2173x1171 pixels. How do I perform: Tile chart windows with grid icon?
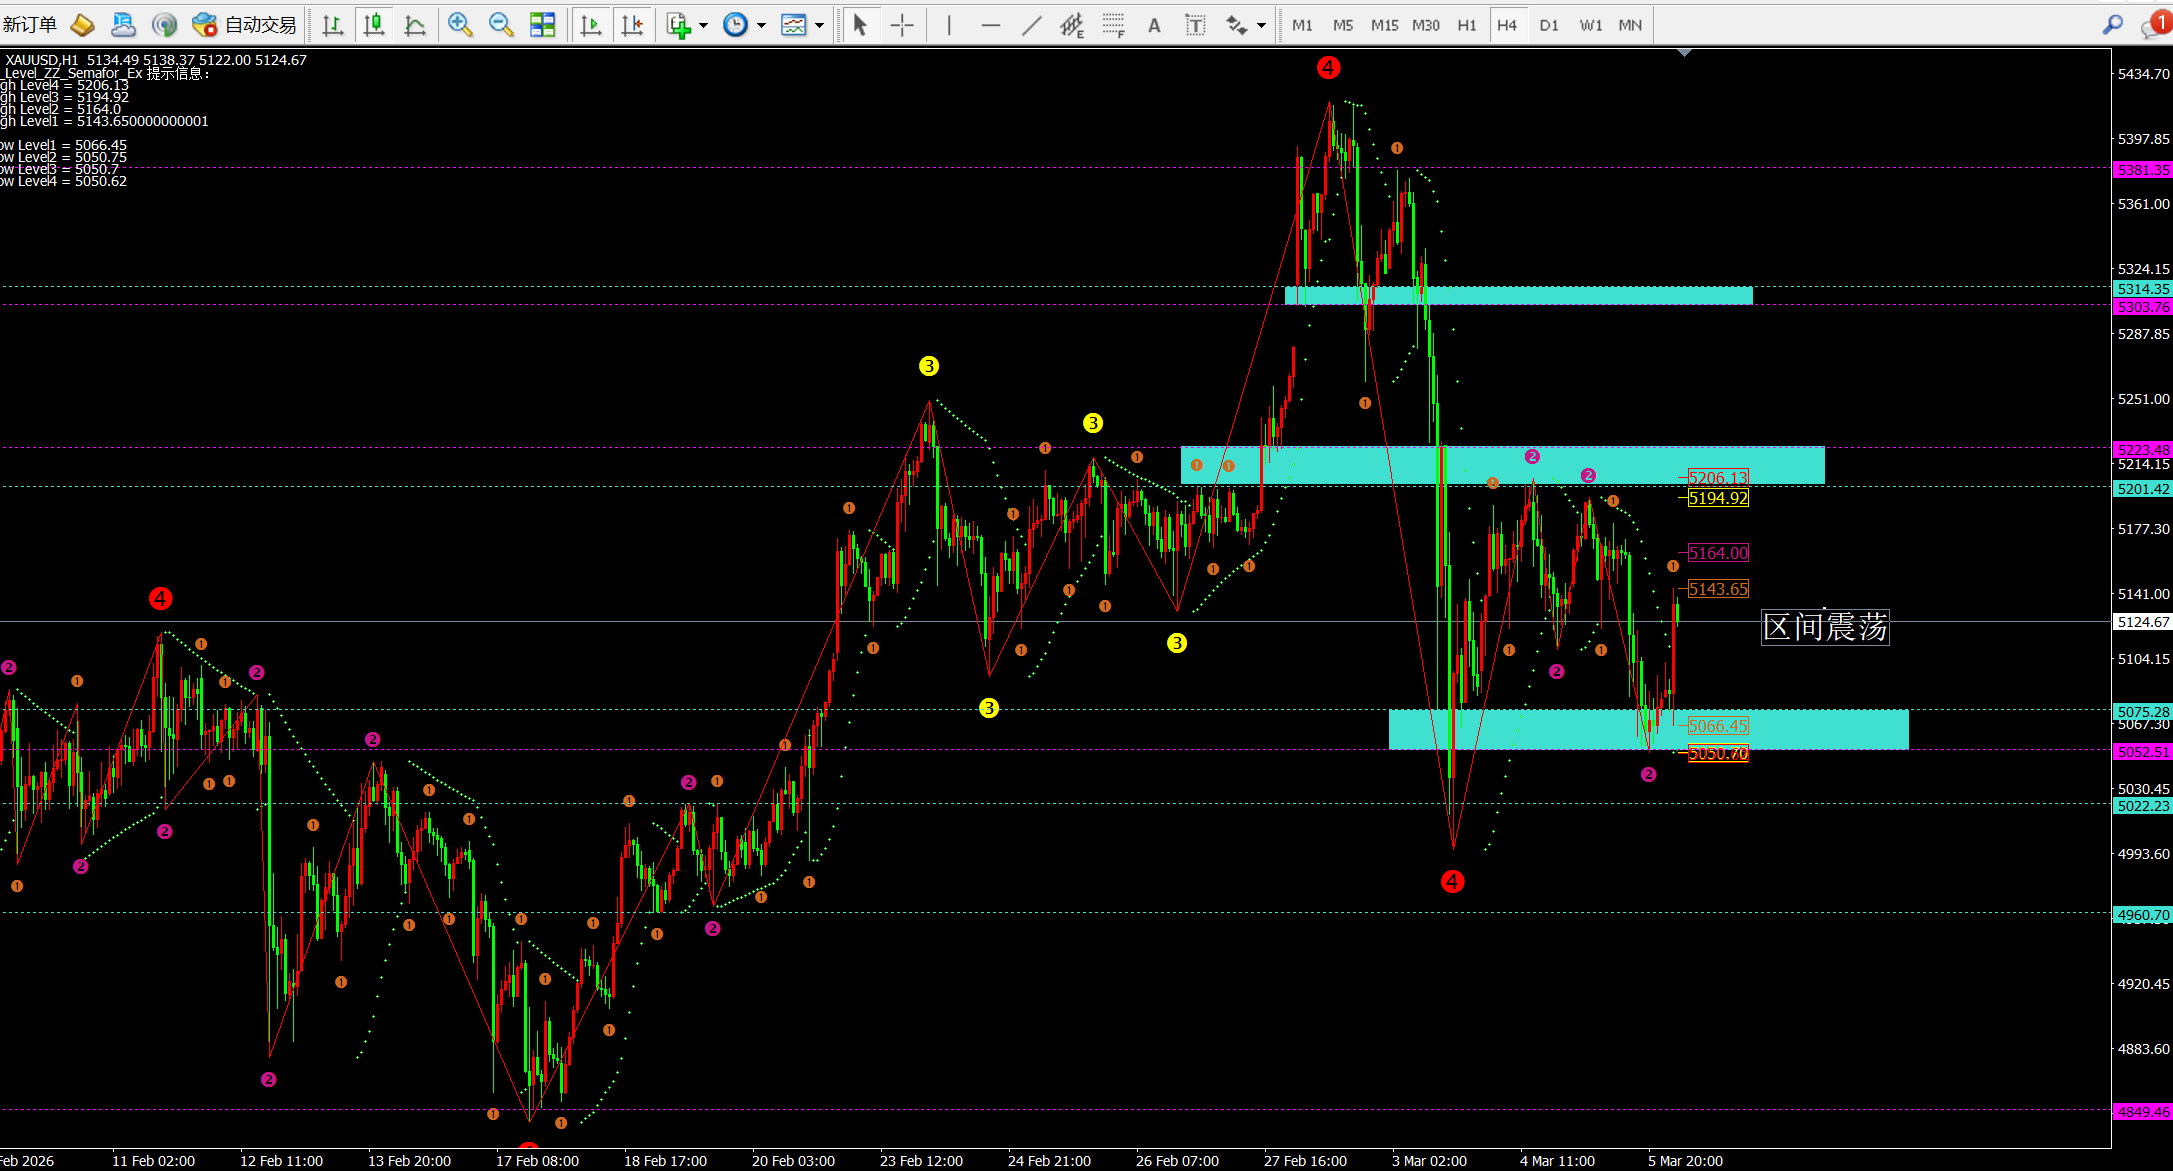(x=542, y=25)
